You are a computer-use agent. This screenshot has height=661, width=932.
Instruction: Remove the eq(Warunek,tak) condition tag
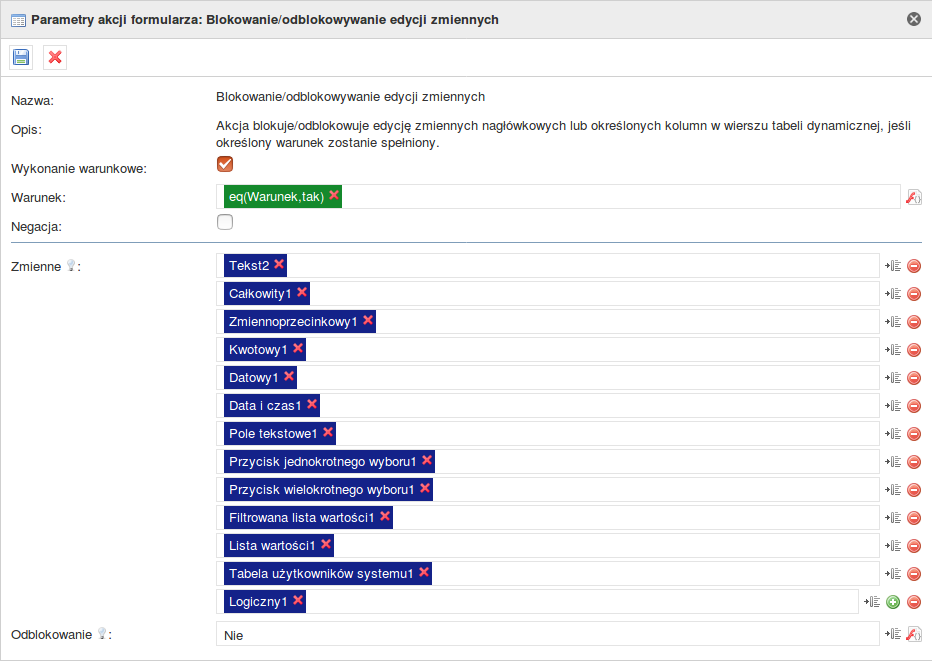(334, 195)
